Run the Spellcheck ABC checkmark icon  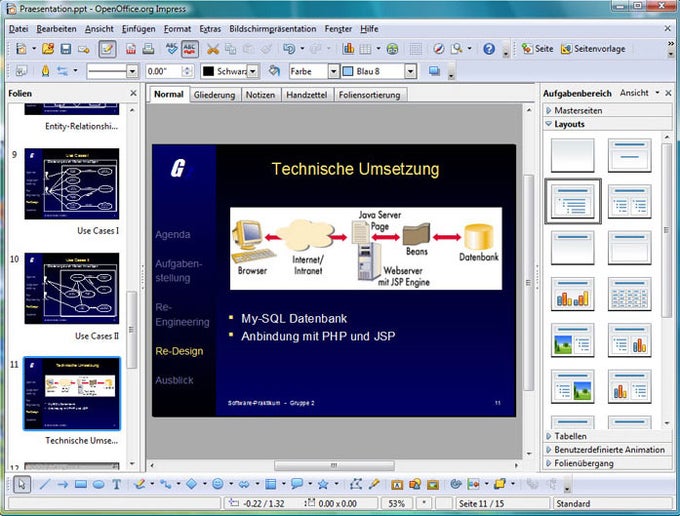(x=172, y=49)
